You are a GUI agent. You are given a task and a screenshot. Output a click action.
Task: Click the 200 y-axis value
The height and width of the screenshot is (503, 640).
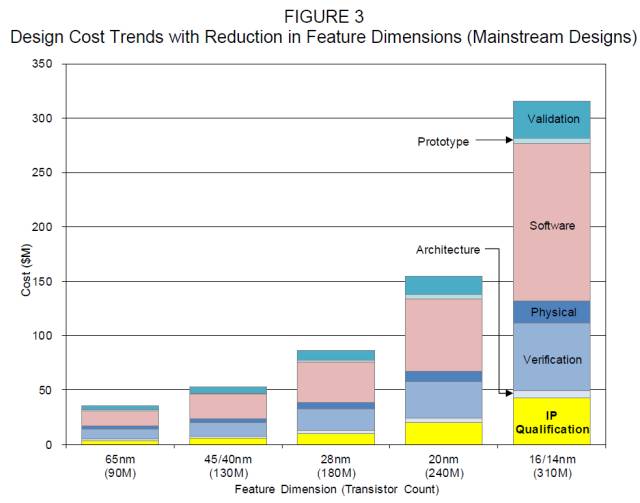42,227
